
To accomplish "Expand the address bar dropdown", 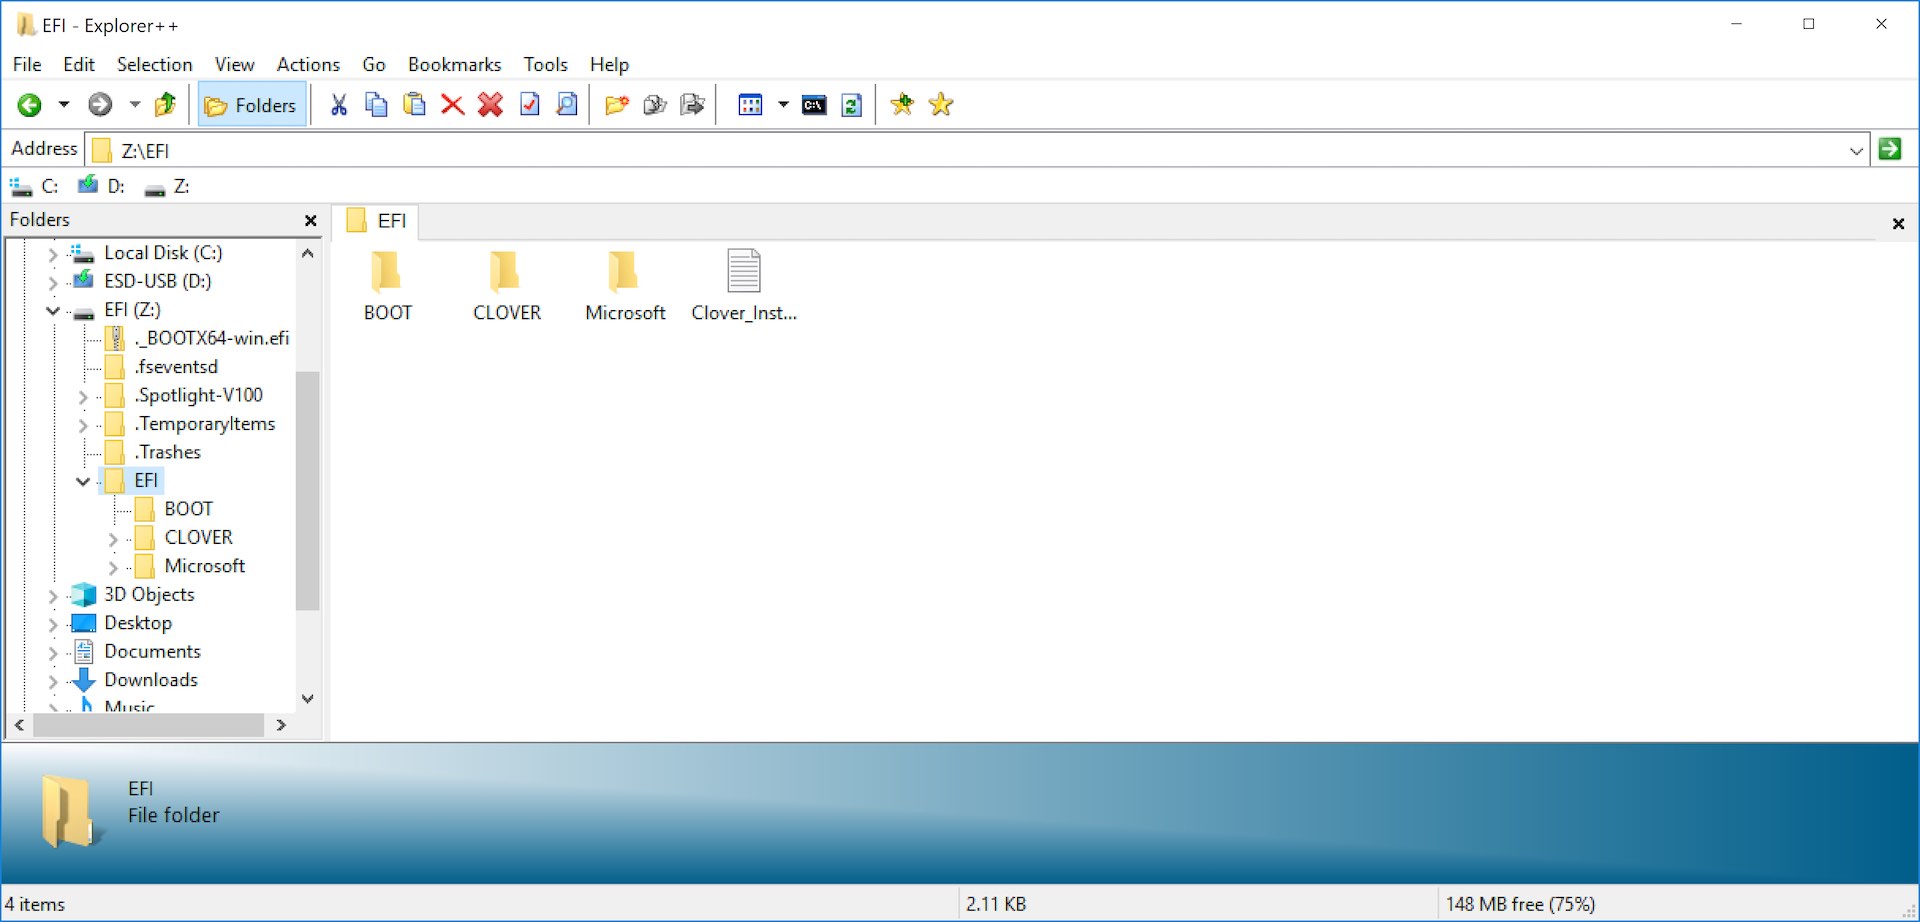I will point(1856,151).
